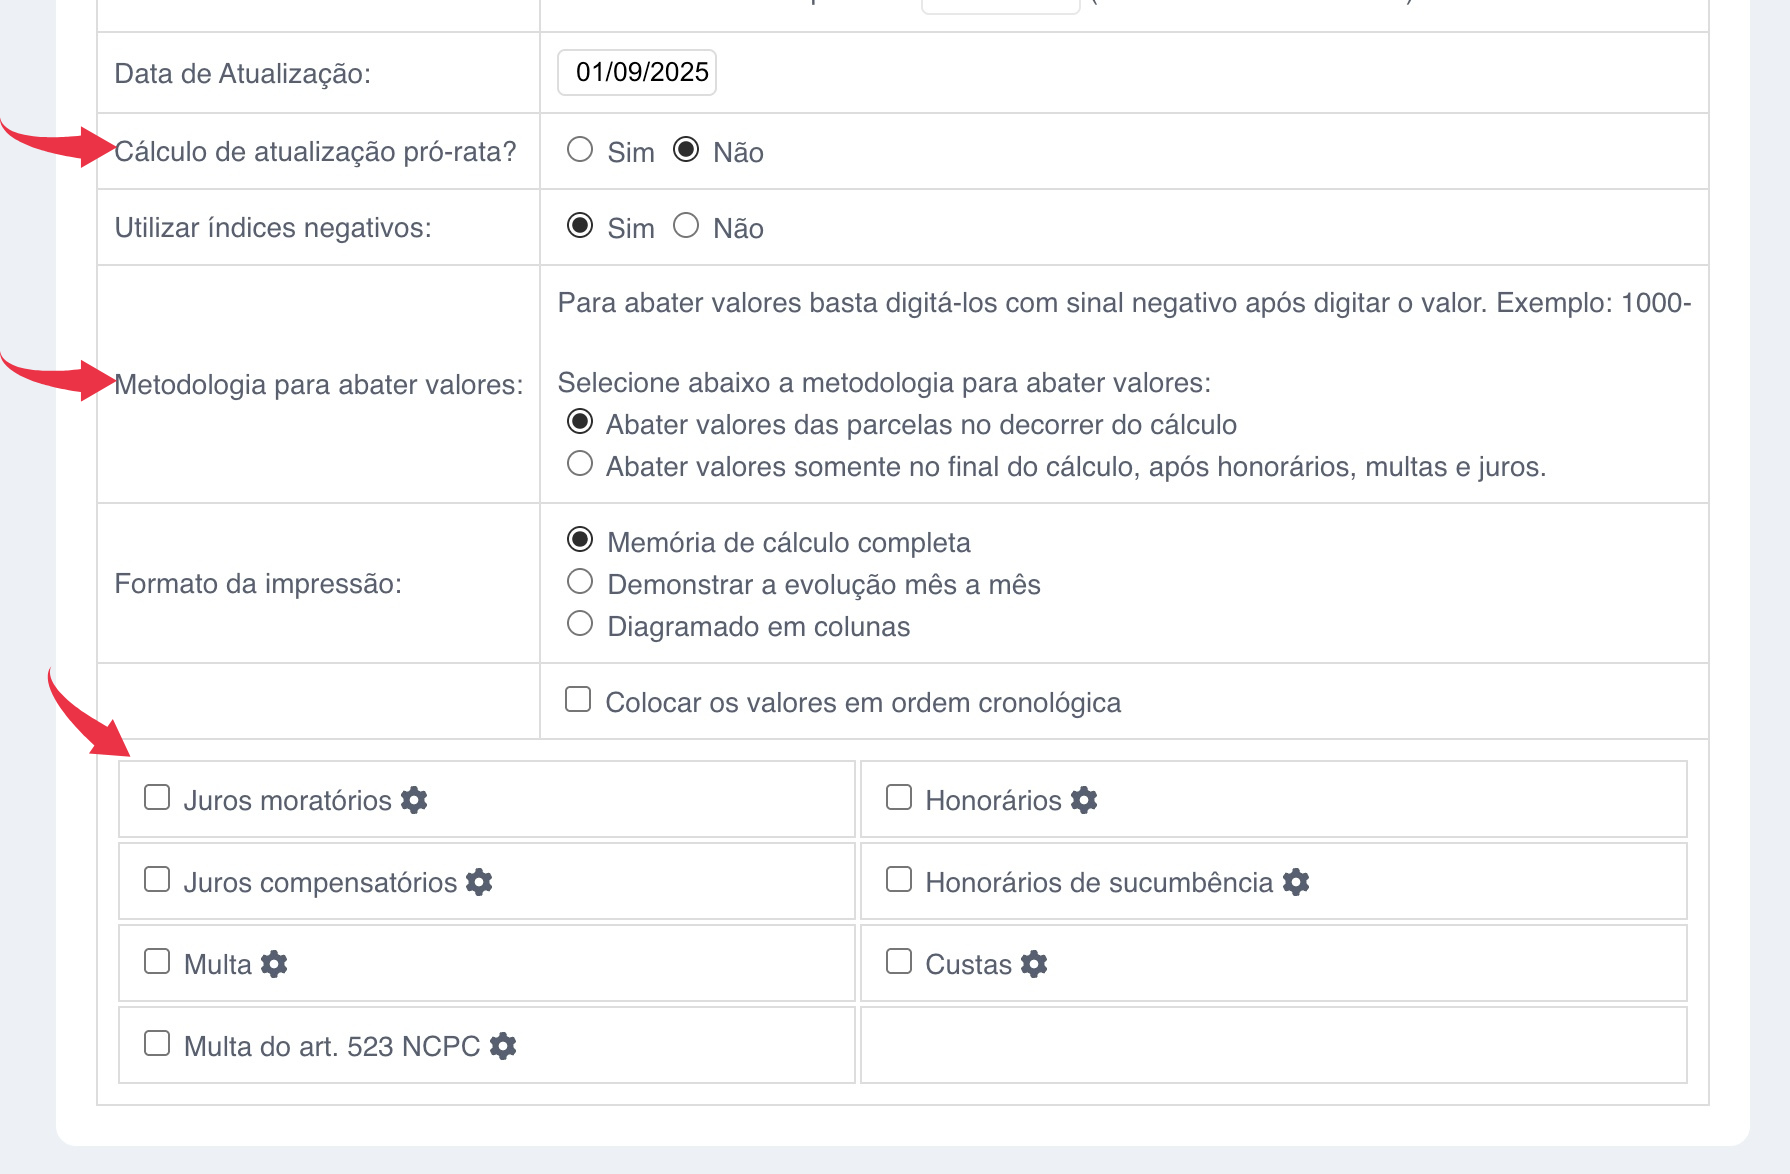Click the gear icon beside Honorários
Viewport: 1790px width, 1174px height.
(x=1084, y=800)
